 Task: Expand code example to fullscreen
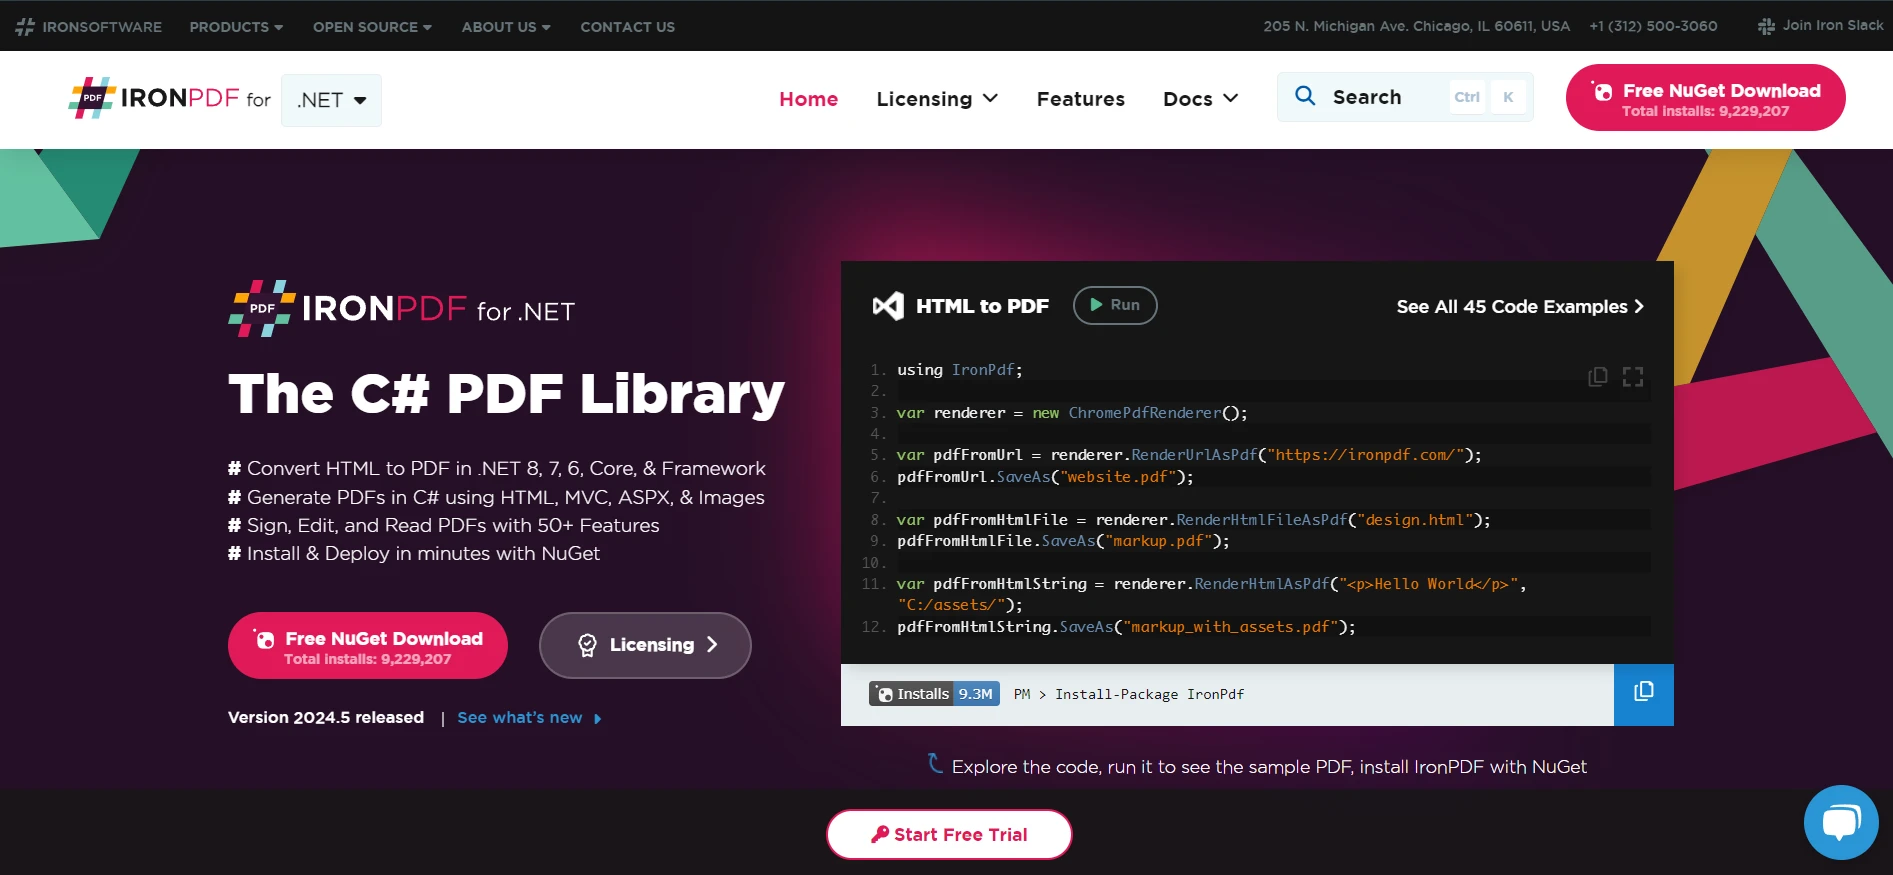tap(1633, 377)
